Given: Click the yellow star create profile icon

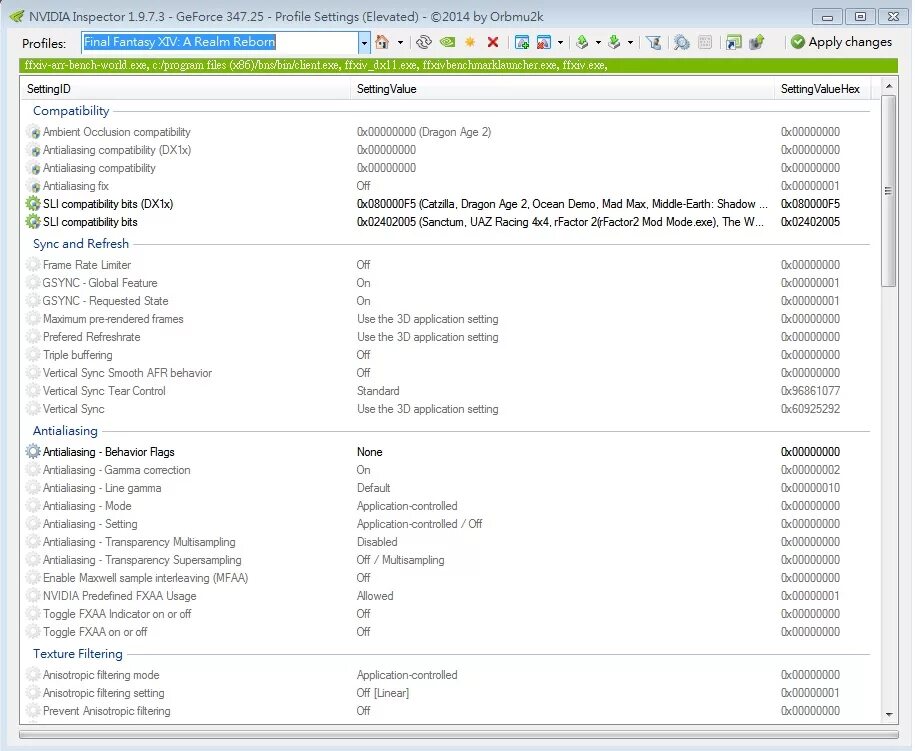Looking at the screenshot, I should click(x=470, y=42).
